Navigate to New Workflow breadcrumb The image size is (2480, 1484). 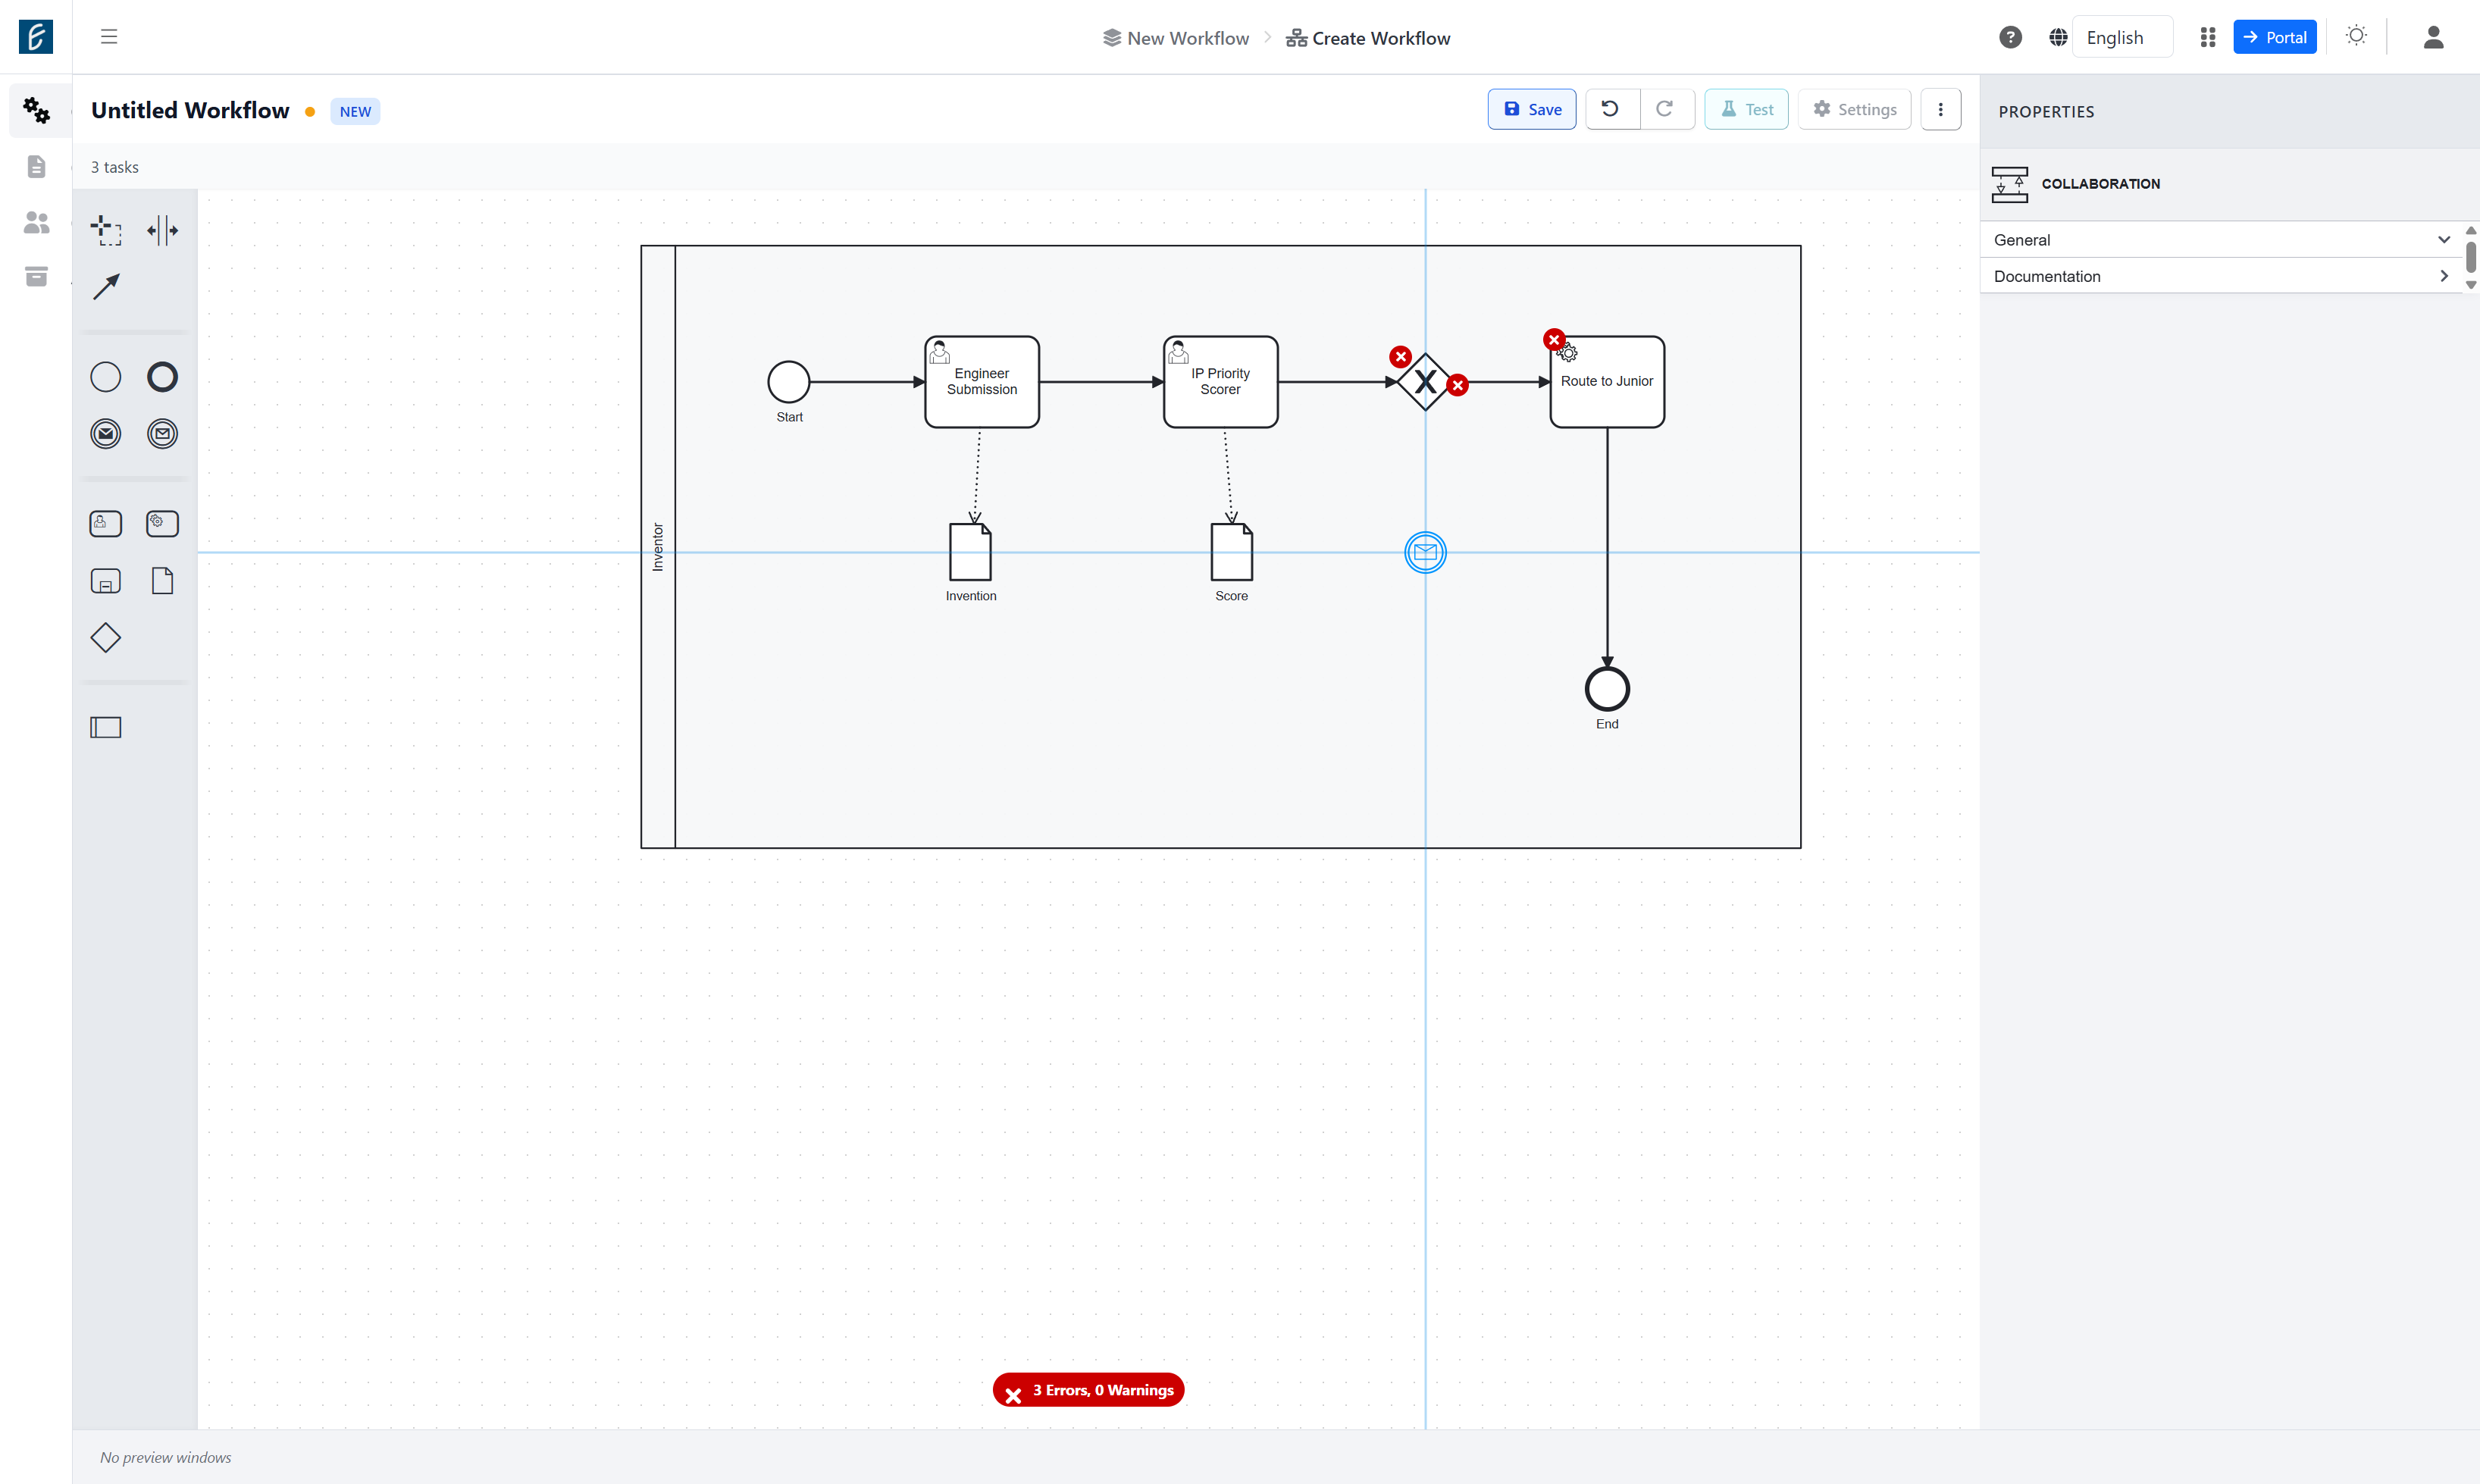click(1176, 38)
